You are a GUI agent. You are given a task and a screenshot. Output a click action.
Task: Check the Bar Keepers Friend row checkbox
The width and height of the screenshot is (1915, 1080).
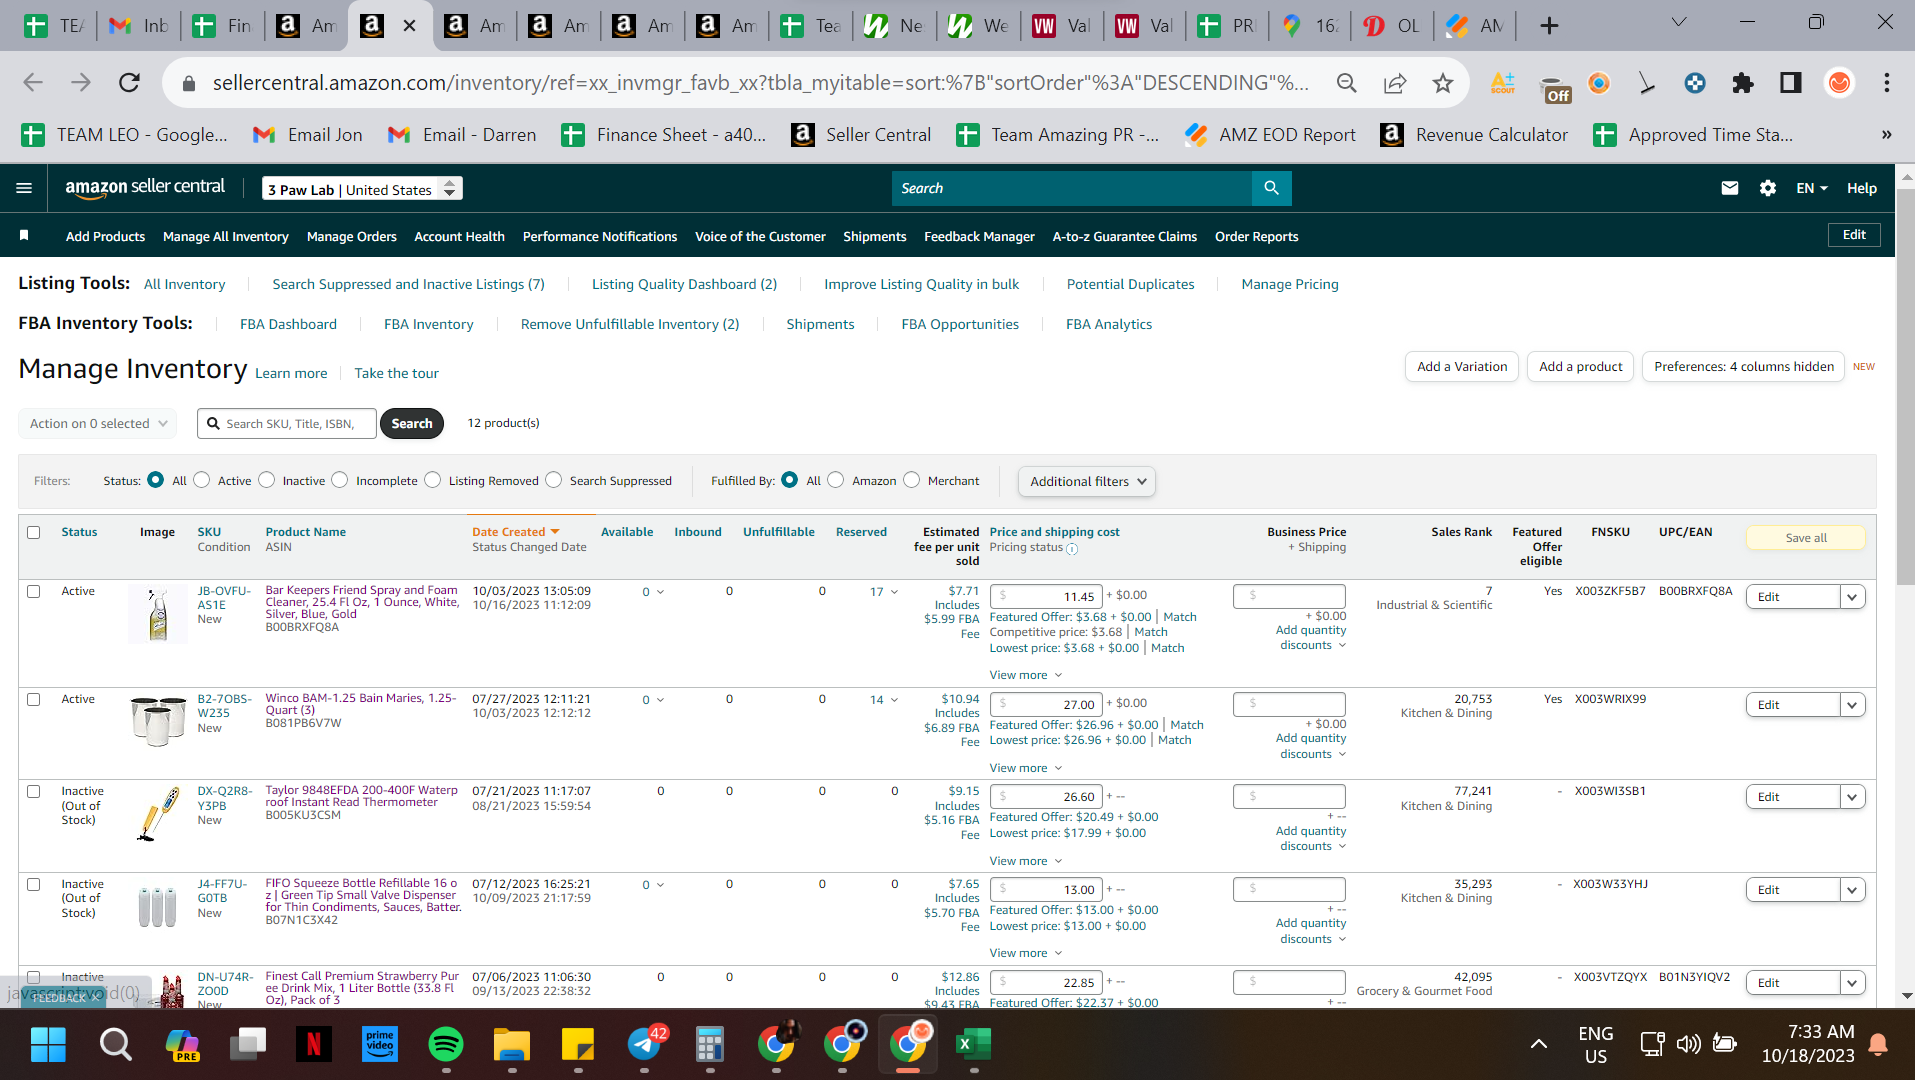34,591
